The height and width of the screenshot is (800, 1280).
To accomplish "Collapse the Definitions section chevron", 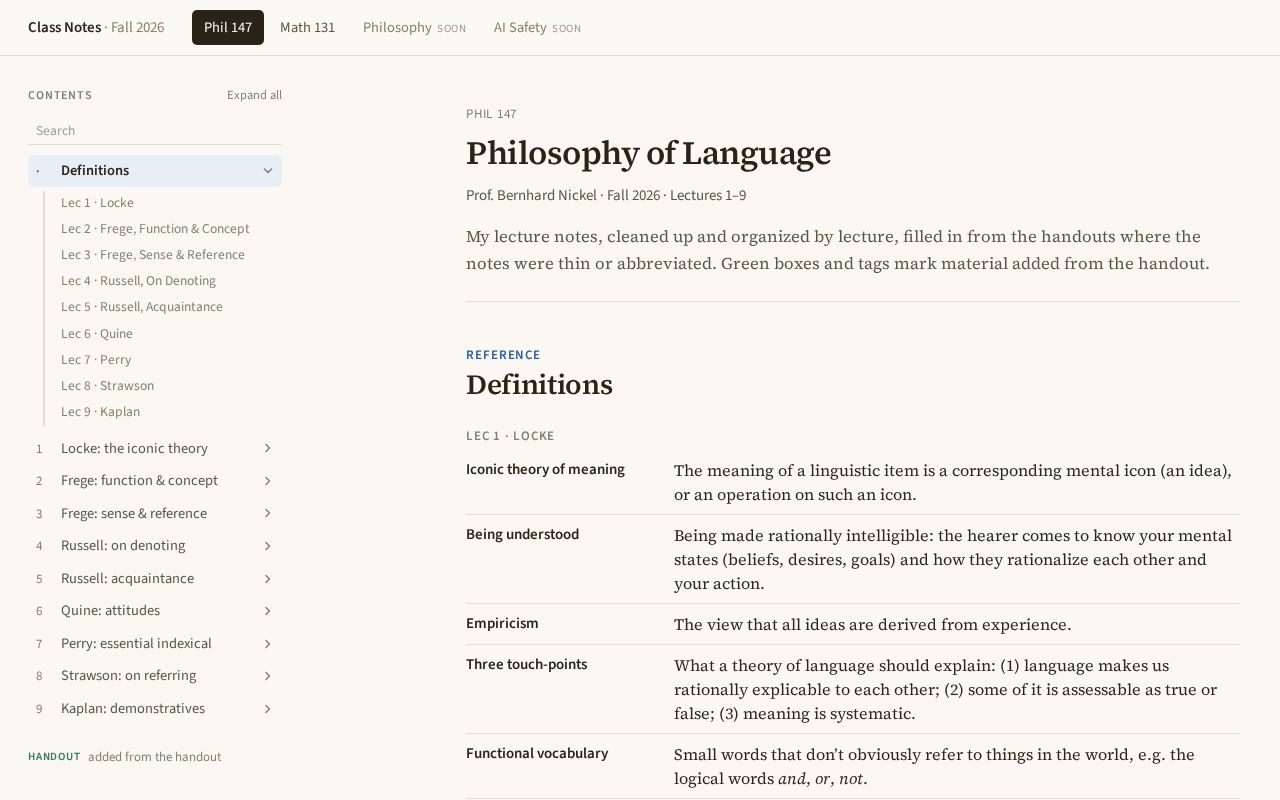I will click(268, 171).
